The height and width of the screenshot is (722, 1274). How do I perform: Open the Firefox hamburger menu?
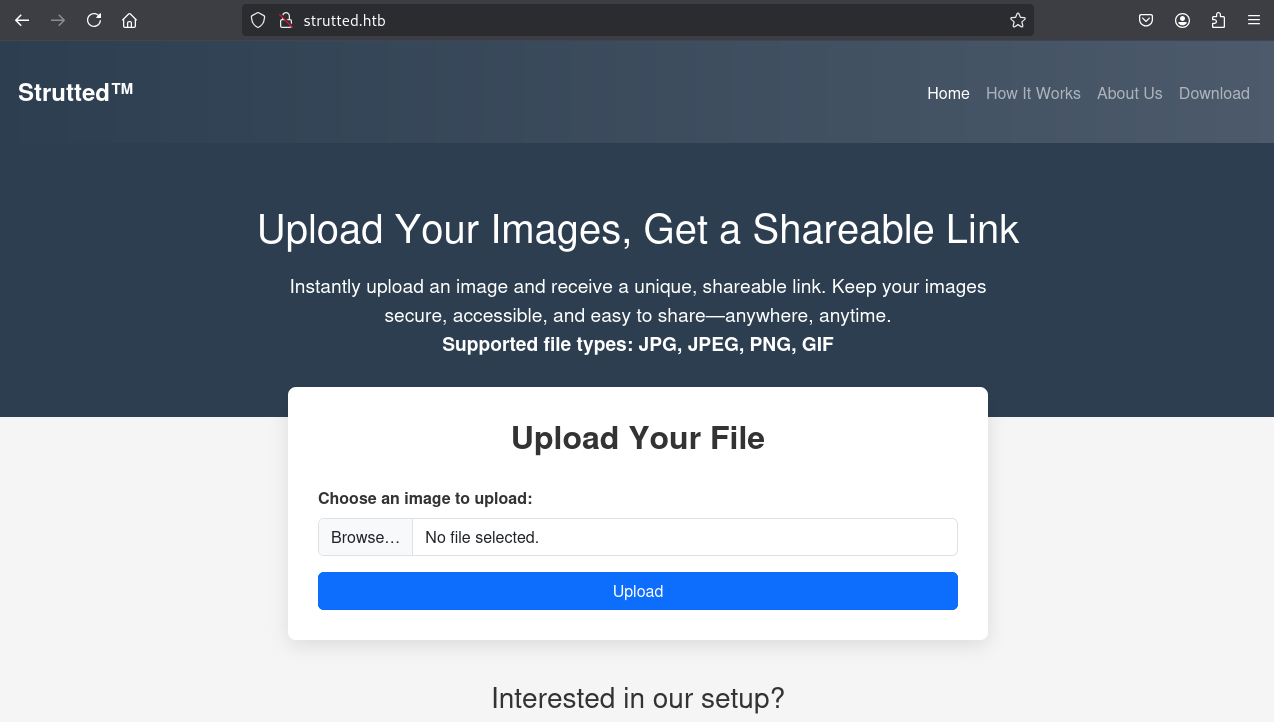[x=1254, y=20]
